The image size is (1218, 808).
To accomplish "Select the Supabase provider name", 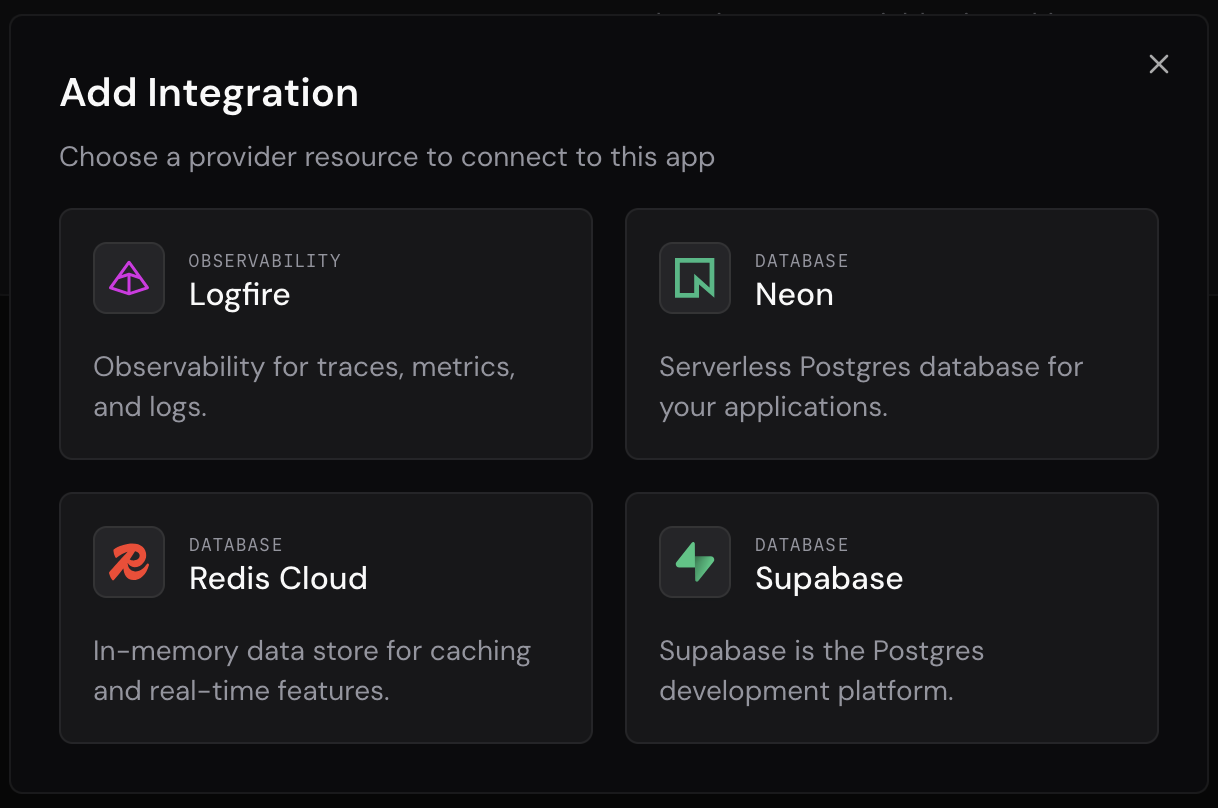I will [830, 579].
